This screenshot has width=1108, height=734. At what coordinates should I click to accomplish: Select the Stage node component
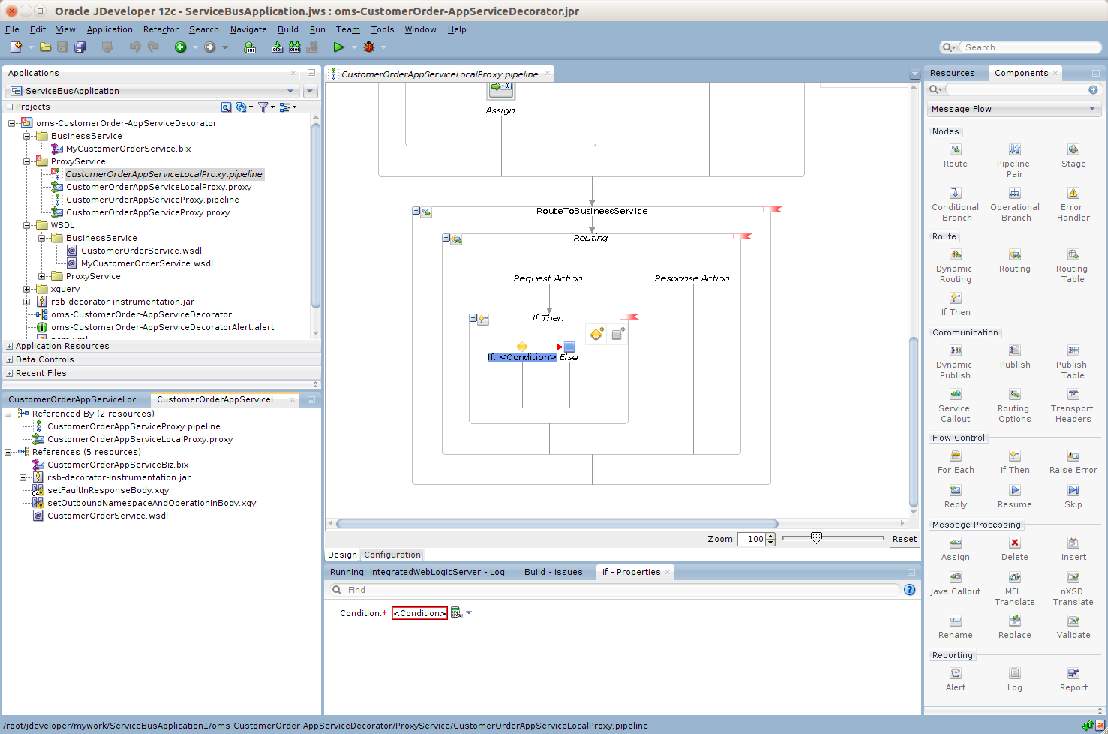[x=1073, y=155]
